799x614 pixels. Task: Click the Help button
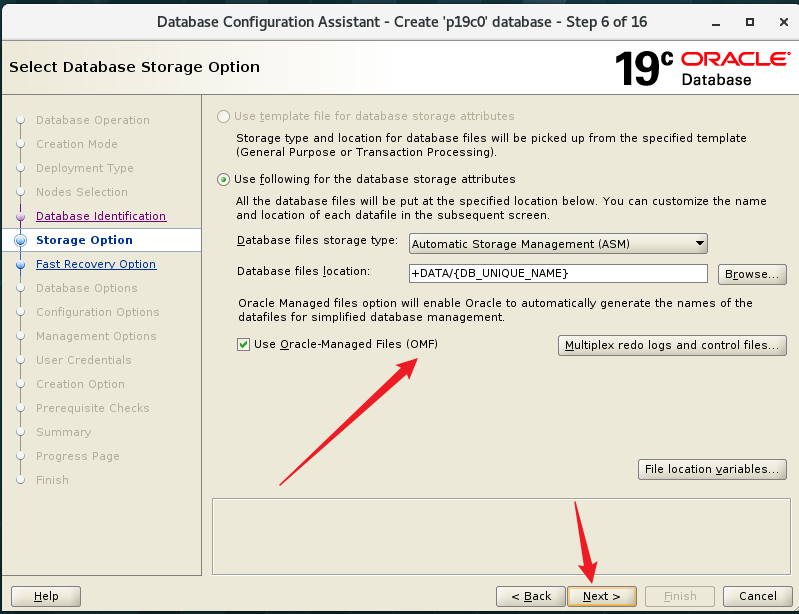point(46,596)
